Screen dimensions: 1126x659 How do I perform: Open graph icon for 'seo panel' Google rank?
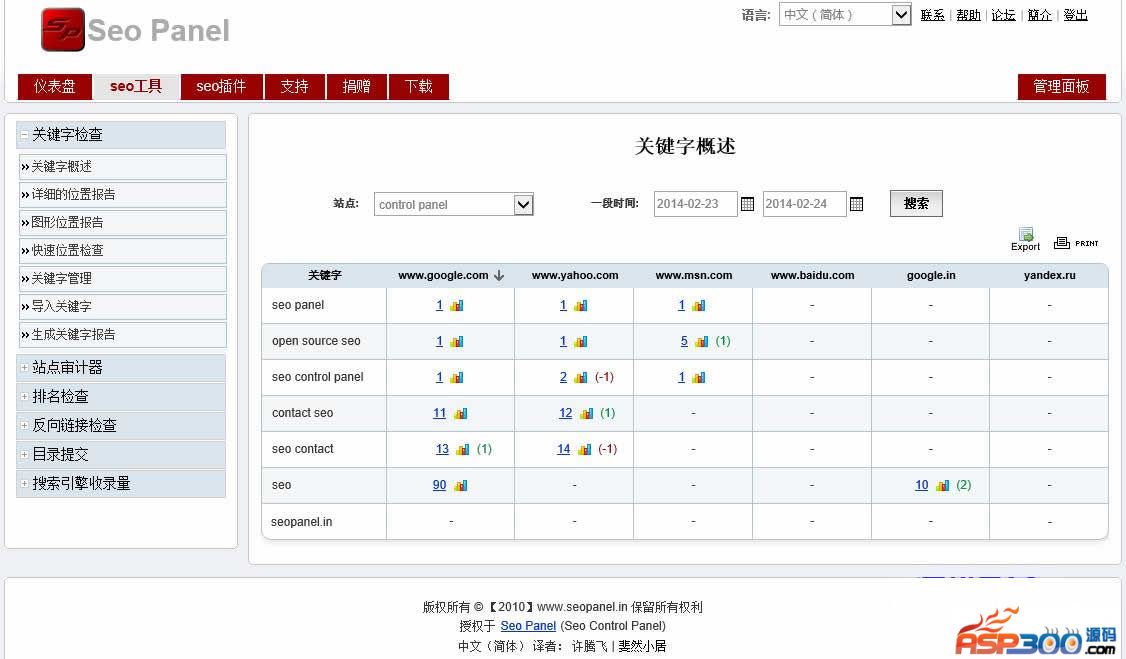tap(456, 306)
